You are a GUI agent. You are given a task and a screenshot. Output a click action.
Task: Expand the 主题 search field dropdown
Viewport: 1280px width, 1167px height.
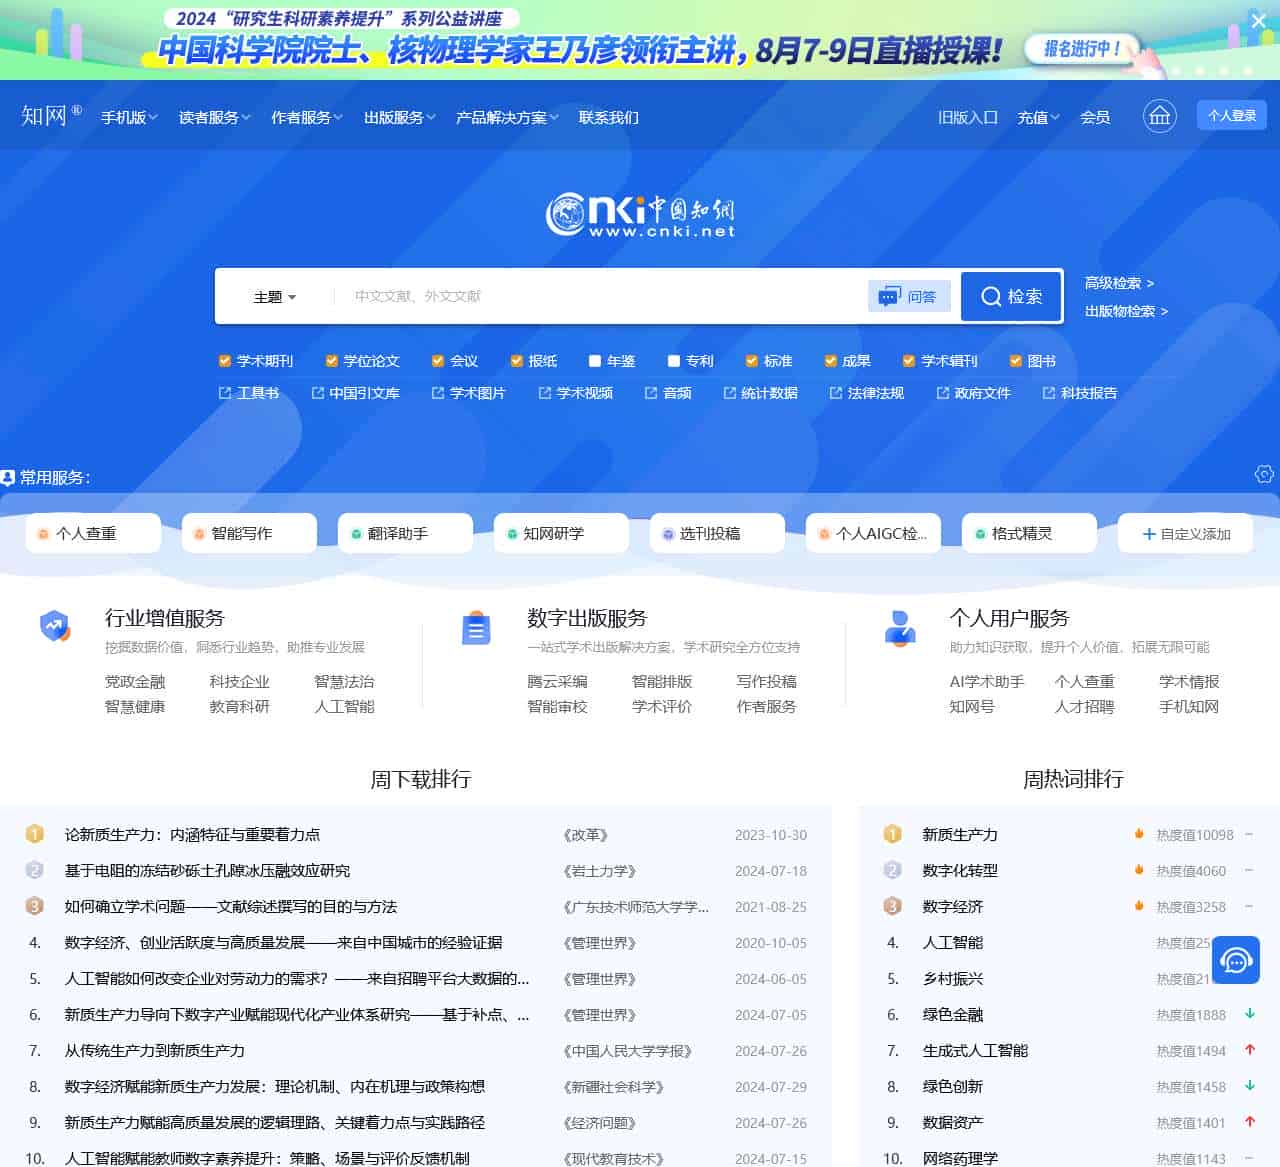(x=275, y=297)
